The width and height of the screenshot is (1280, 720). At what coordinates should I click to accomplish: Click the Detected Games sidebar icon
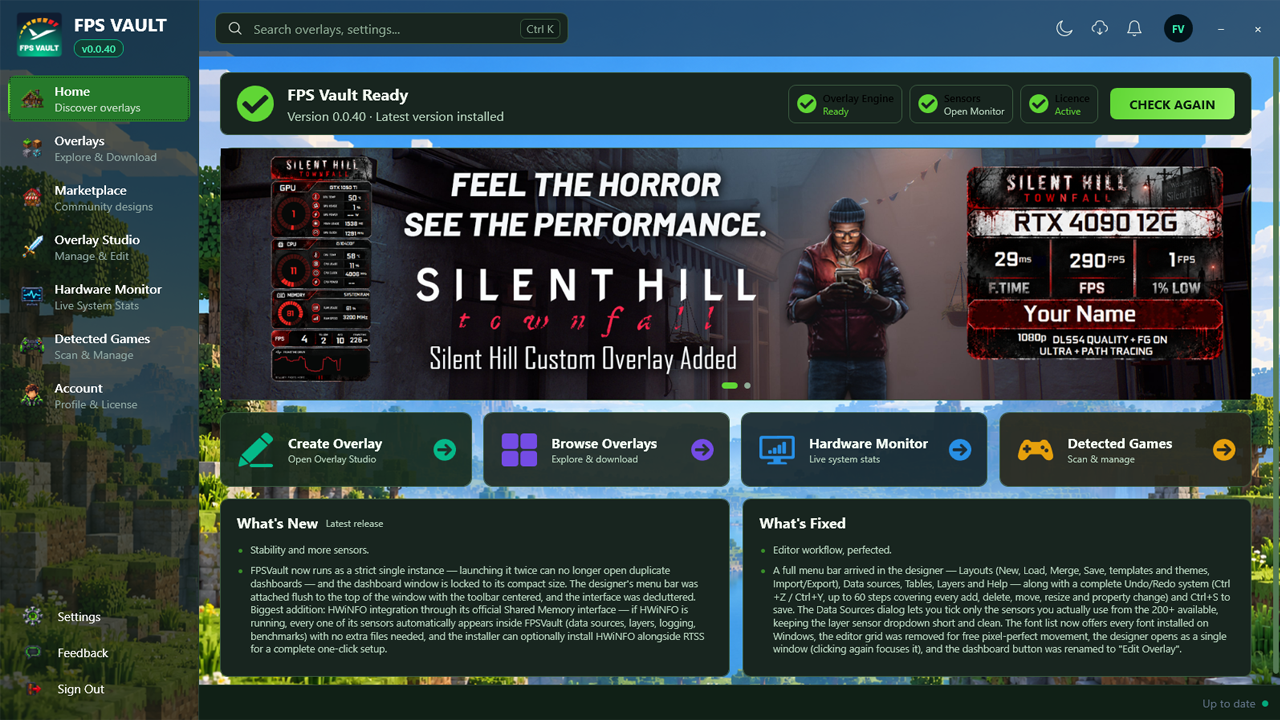[33, 347]
